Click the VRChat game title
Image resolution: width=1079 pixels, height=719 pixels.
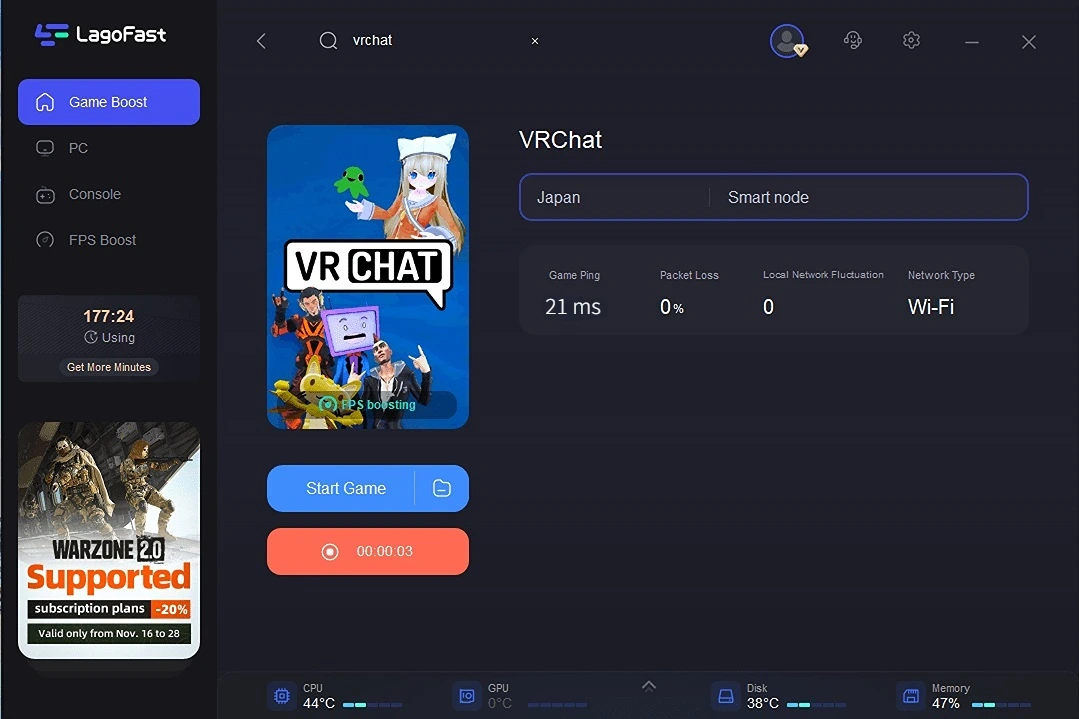561,140
